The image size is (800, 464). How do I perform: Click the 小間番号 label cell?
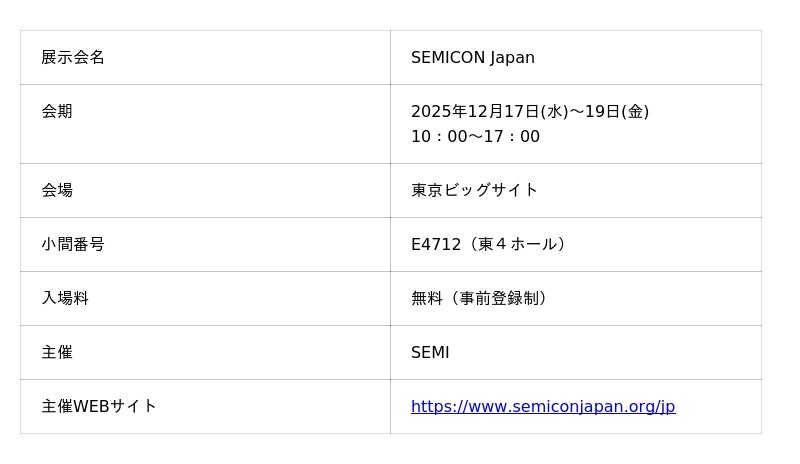click(73, 244)
